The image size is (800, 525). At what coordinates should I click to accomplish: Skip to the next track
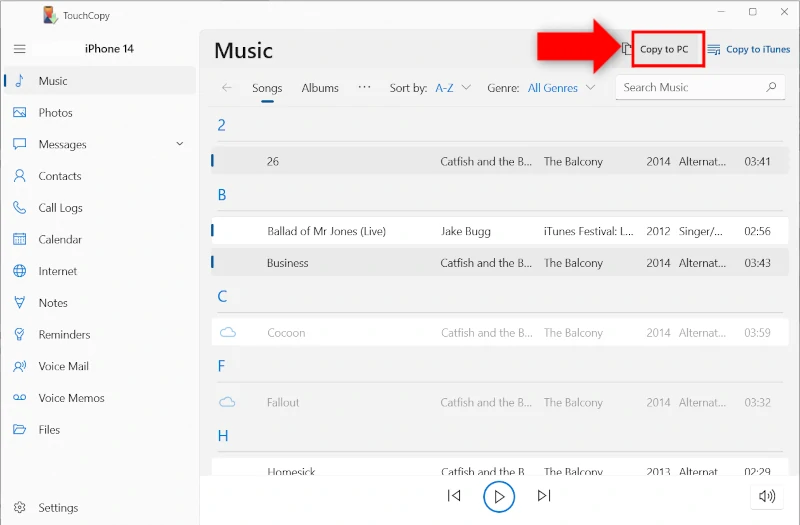pos(544,496)
